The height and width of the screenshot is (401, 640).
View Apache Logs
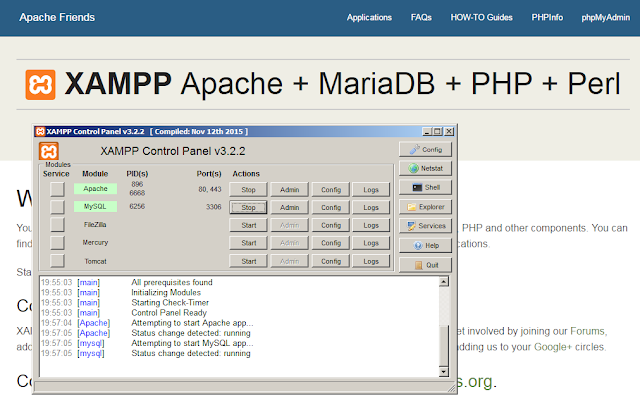click(x=371, y=189)
